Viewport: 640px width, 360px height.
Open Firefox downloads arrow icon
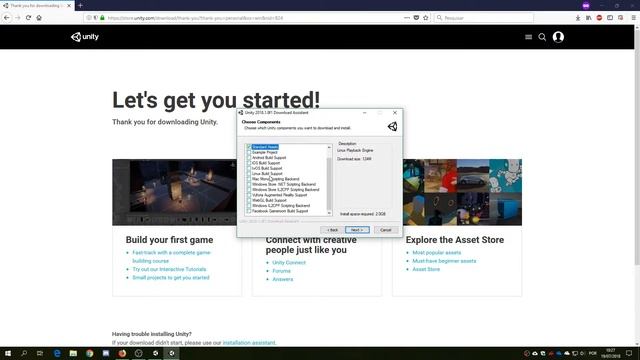[x=578, y=18]
